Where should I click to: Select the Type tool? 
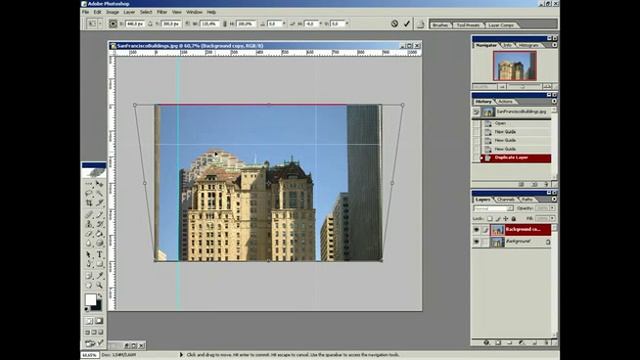(99, 255)
